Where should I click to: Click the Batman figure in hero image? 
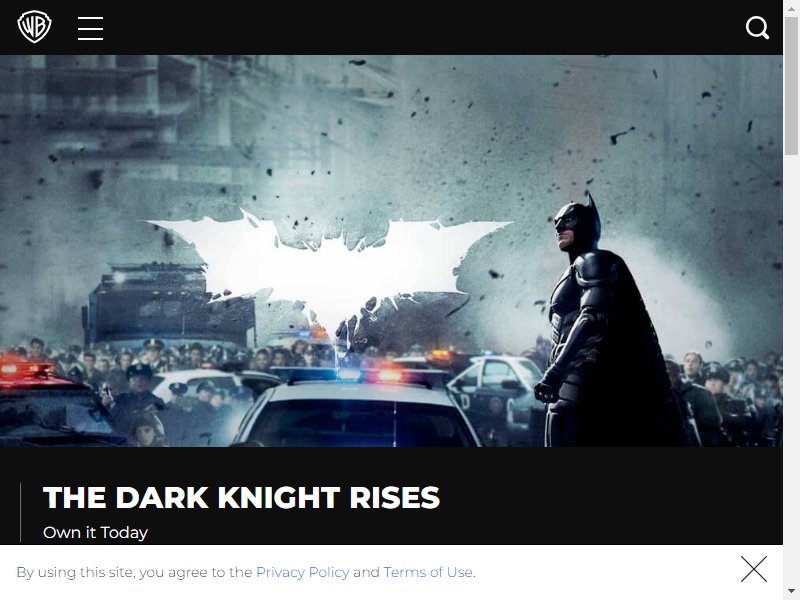pos(607,321)
